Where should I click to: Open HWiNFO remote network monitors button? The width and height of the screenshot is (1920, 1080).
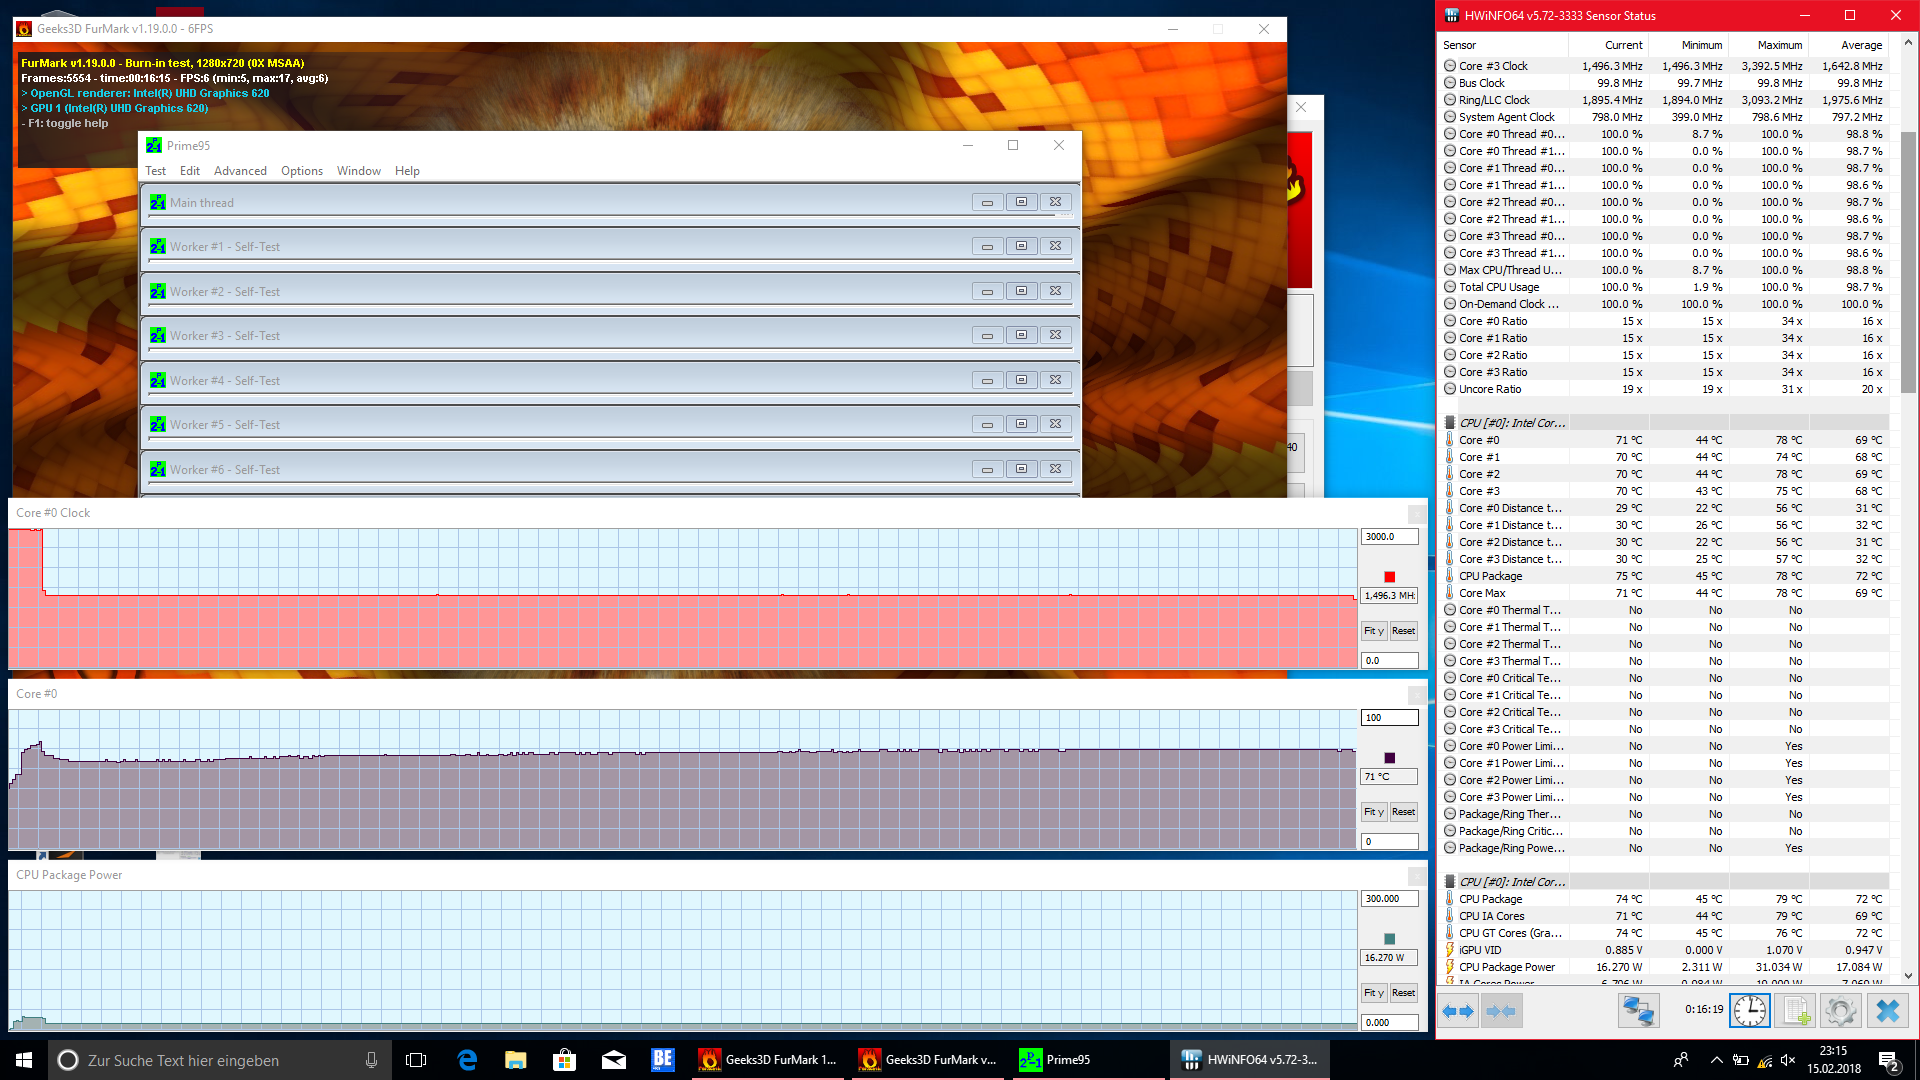[1638, 1011]
